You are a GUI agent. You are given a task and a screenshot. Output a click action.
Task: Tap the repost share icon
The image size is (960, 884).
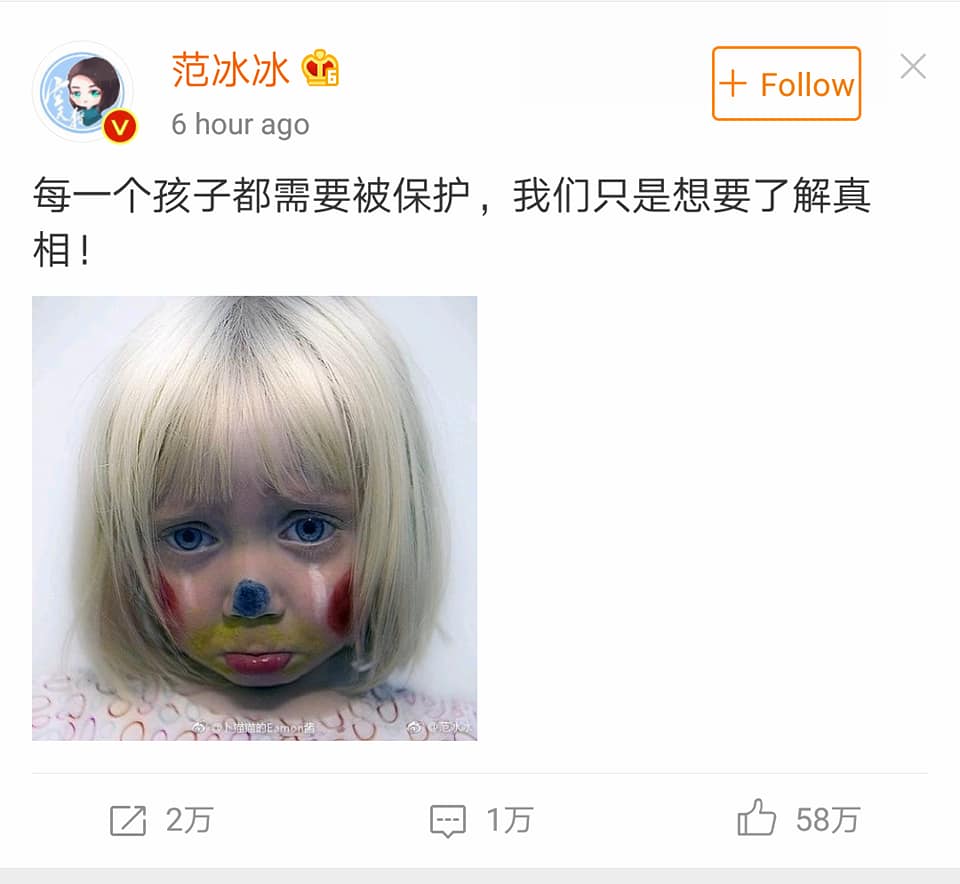coord(128,820)
